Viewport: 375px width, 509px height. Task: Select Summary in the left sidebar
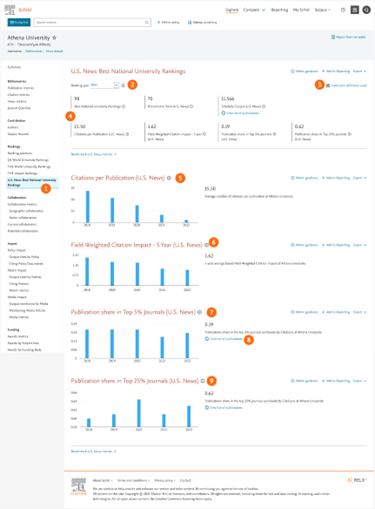tap(14, 67)
